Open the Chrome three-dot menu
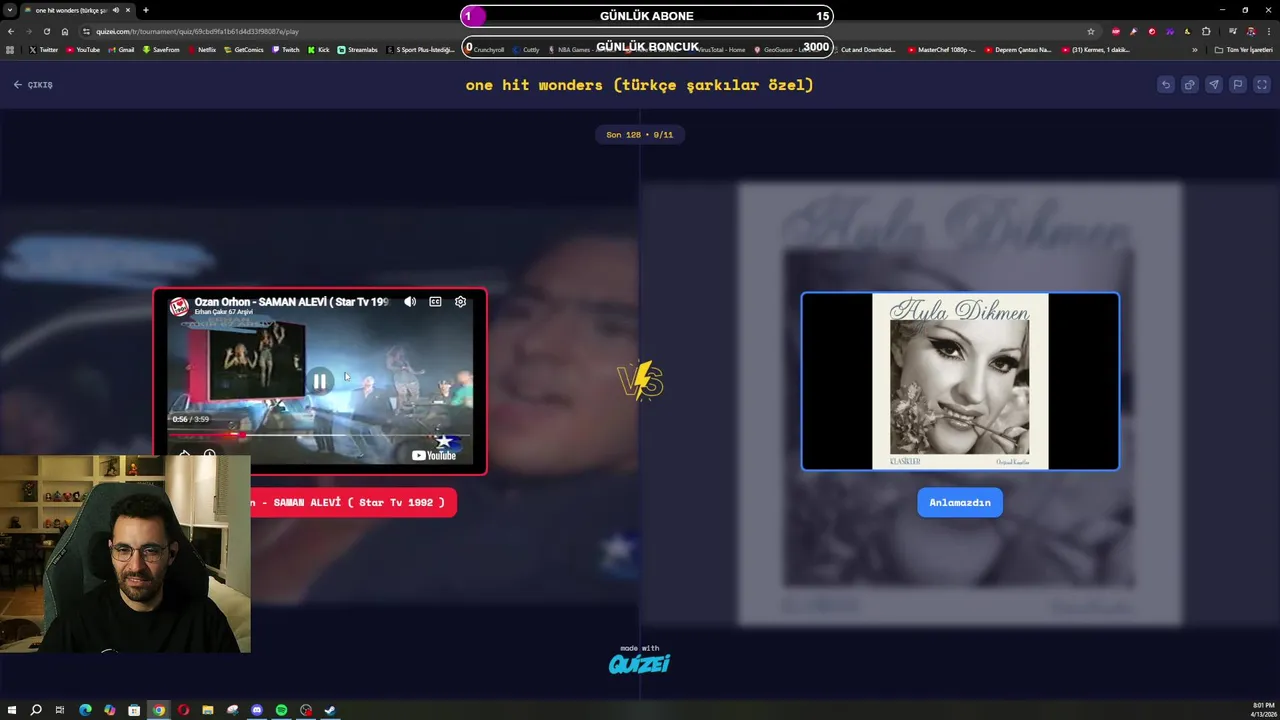Image resolution: width=1280 pixels, height=720 pixels. coord(1268,31)
